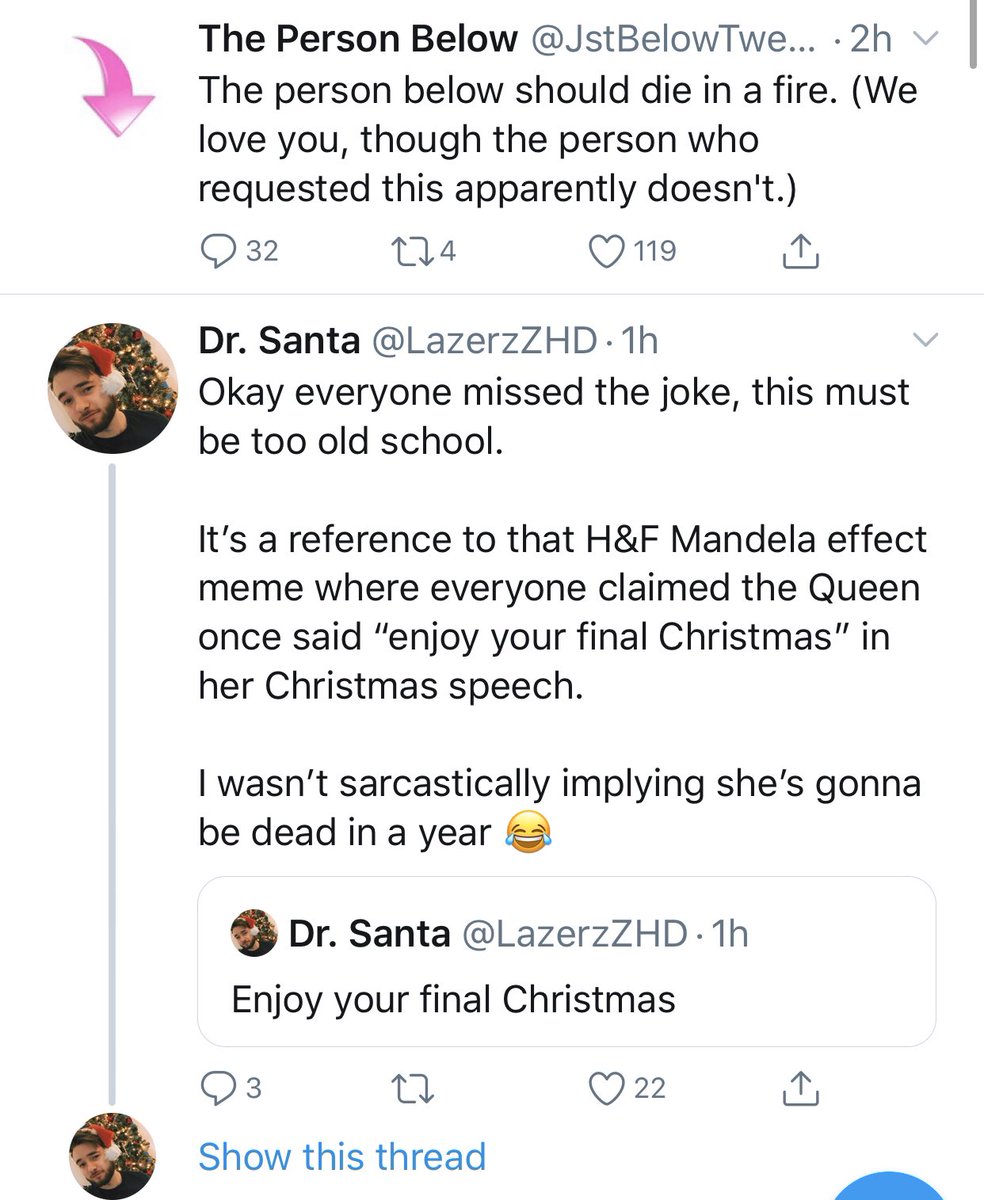Tap the small avatar inside quoted tweet

click(x=254, y=933)
